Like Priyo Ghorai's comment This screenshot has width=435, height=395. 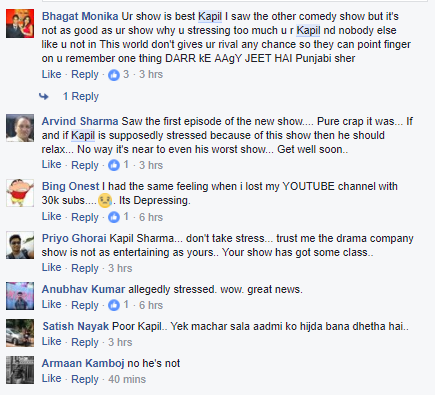point(51,268)
